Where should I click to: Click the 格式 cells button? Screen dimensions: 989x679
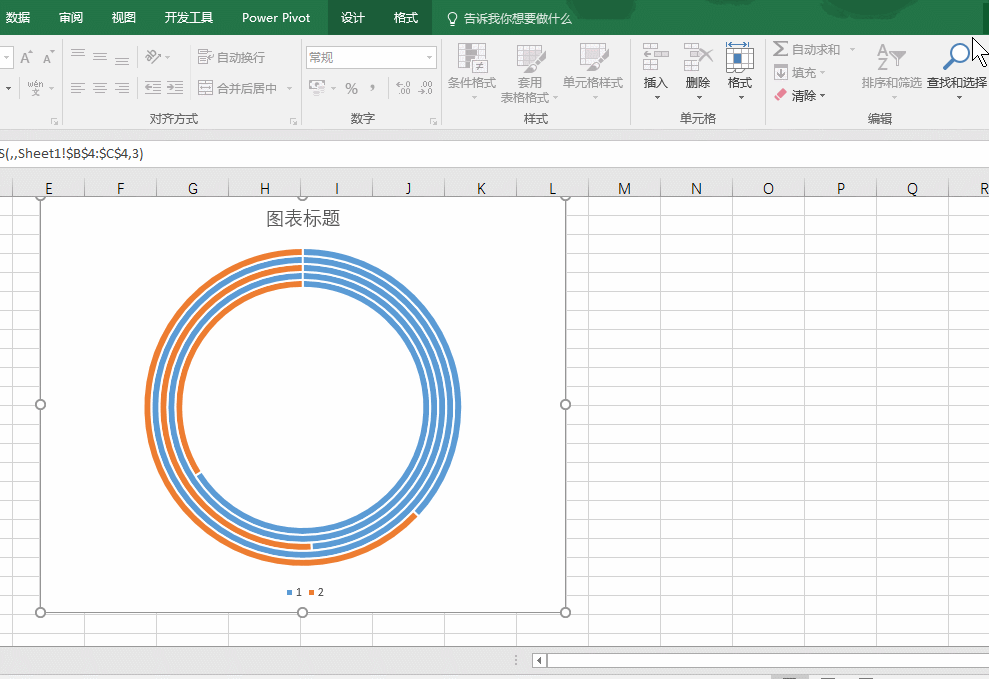coord(740,72)
